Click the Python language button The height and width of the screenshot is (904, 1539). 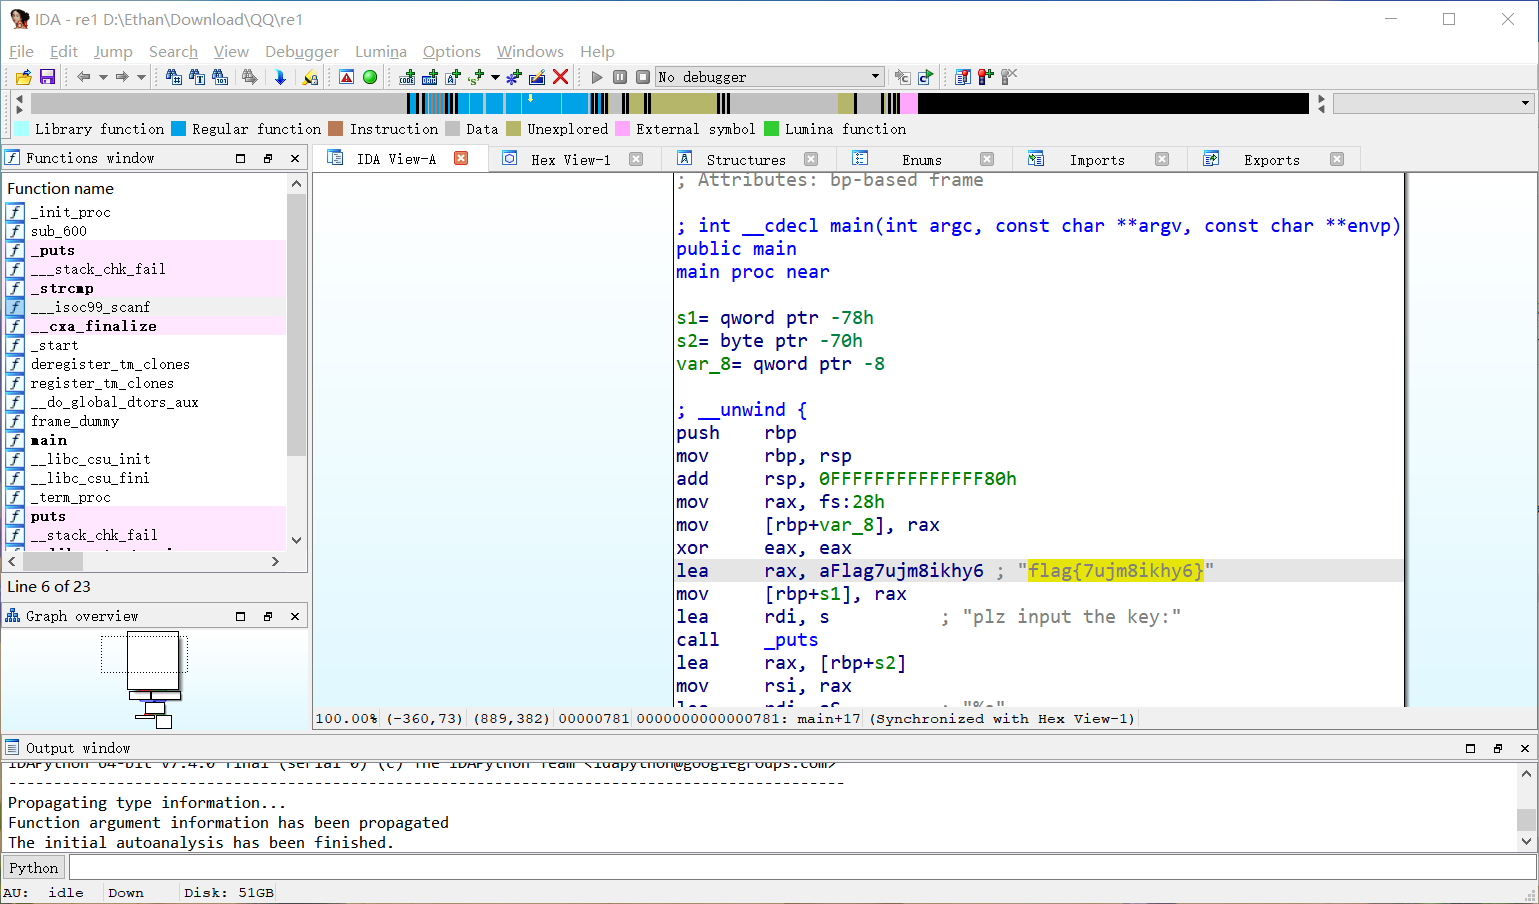34,868
